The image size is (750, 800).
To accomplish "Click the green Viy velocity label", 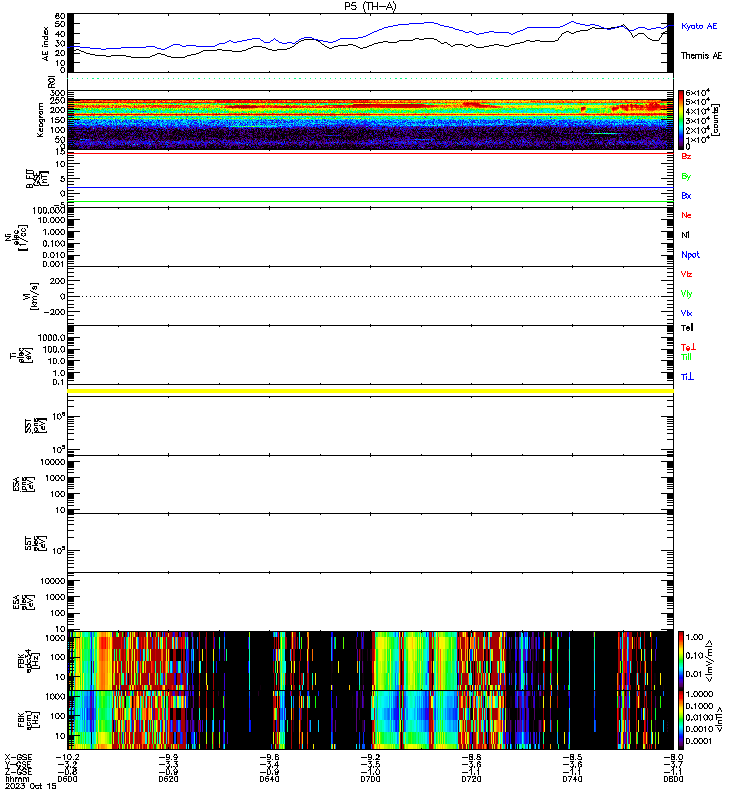I will [686, 294].
